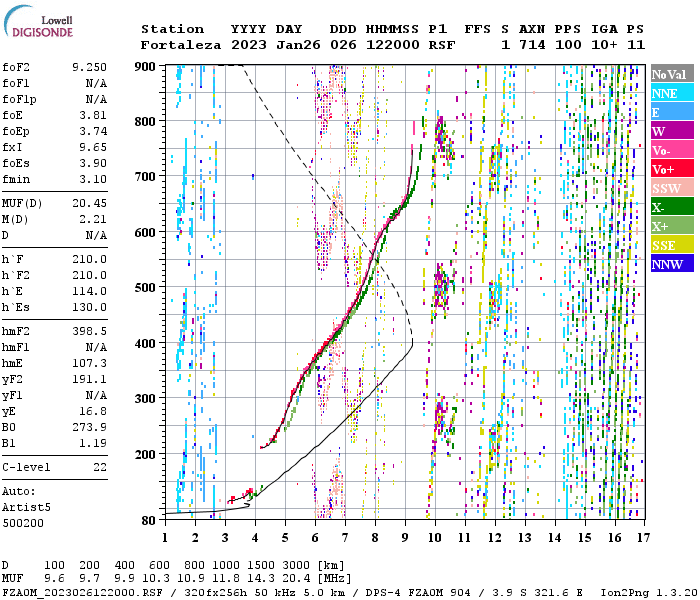Click the PPS value 100
Screen dimensions: 700x600
point(568,45)
